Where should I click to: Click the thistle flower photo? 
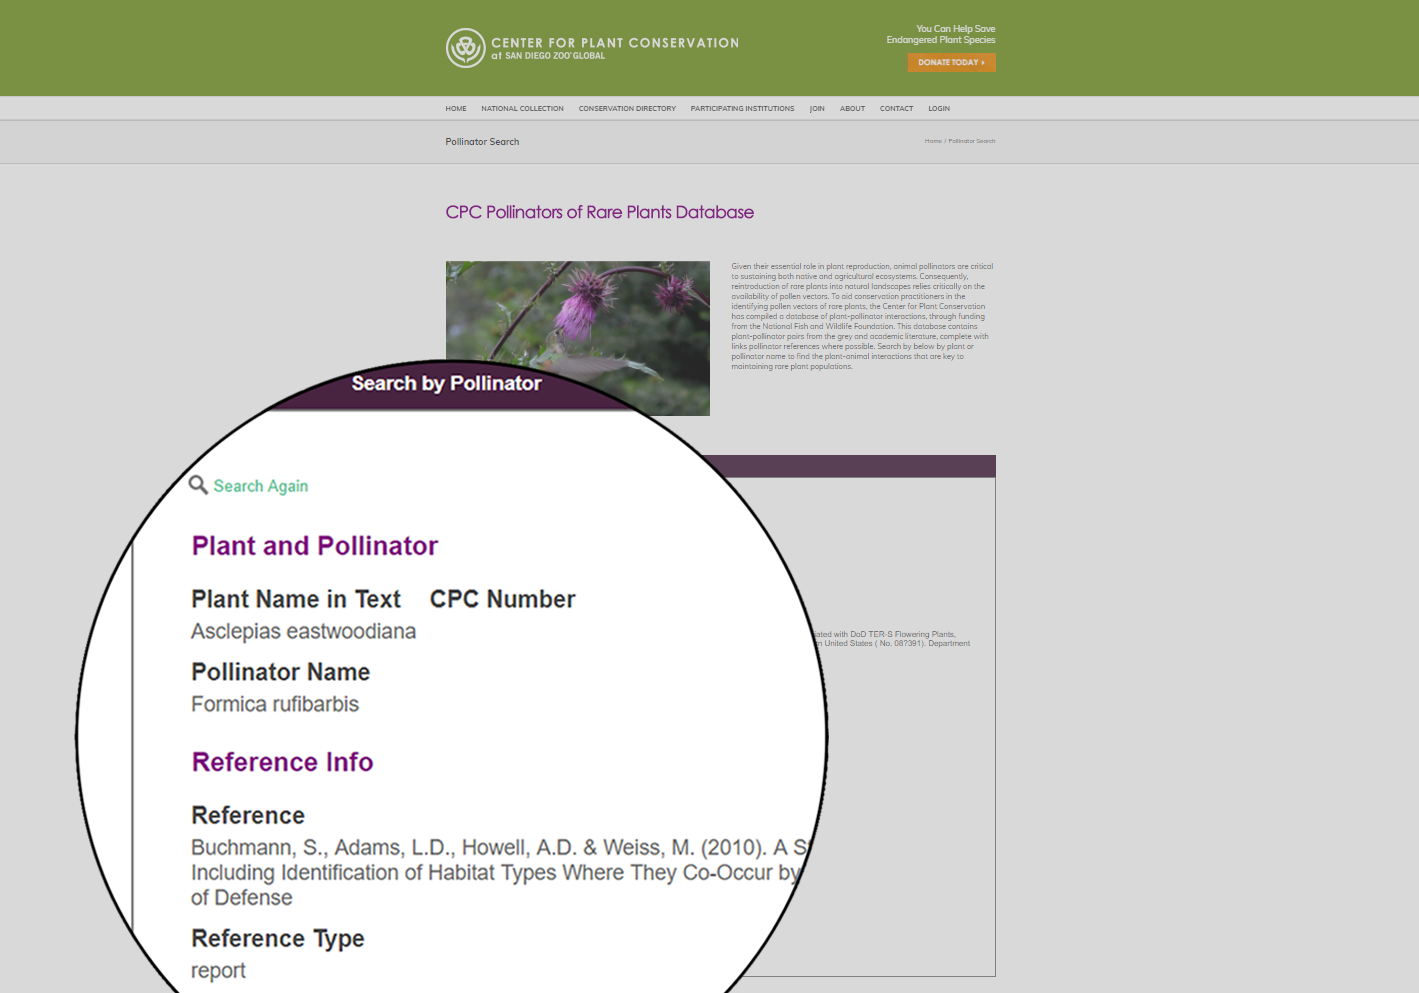pyautogui.click(x=577, y=310)
